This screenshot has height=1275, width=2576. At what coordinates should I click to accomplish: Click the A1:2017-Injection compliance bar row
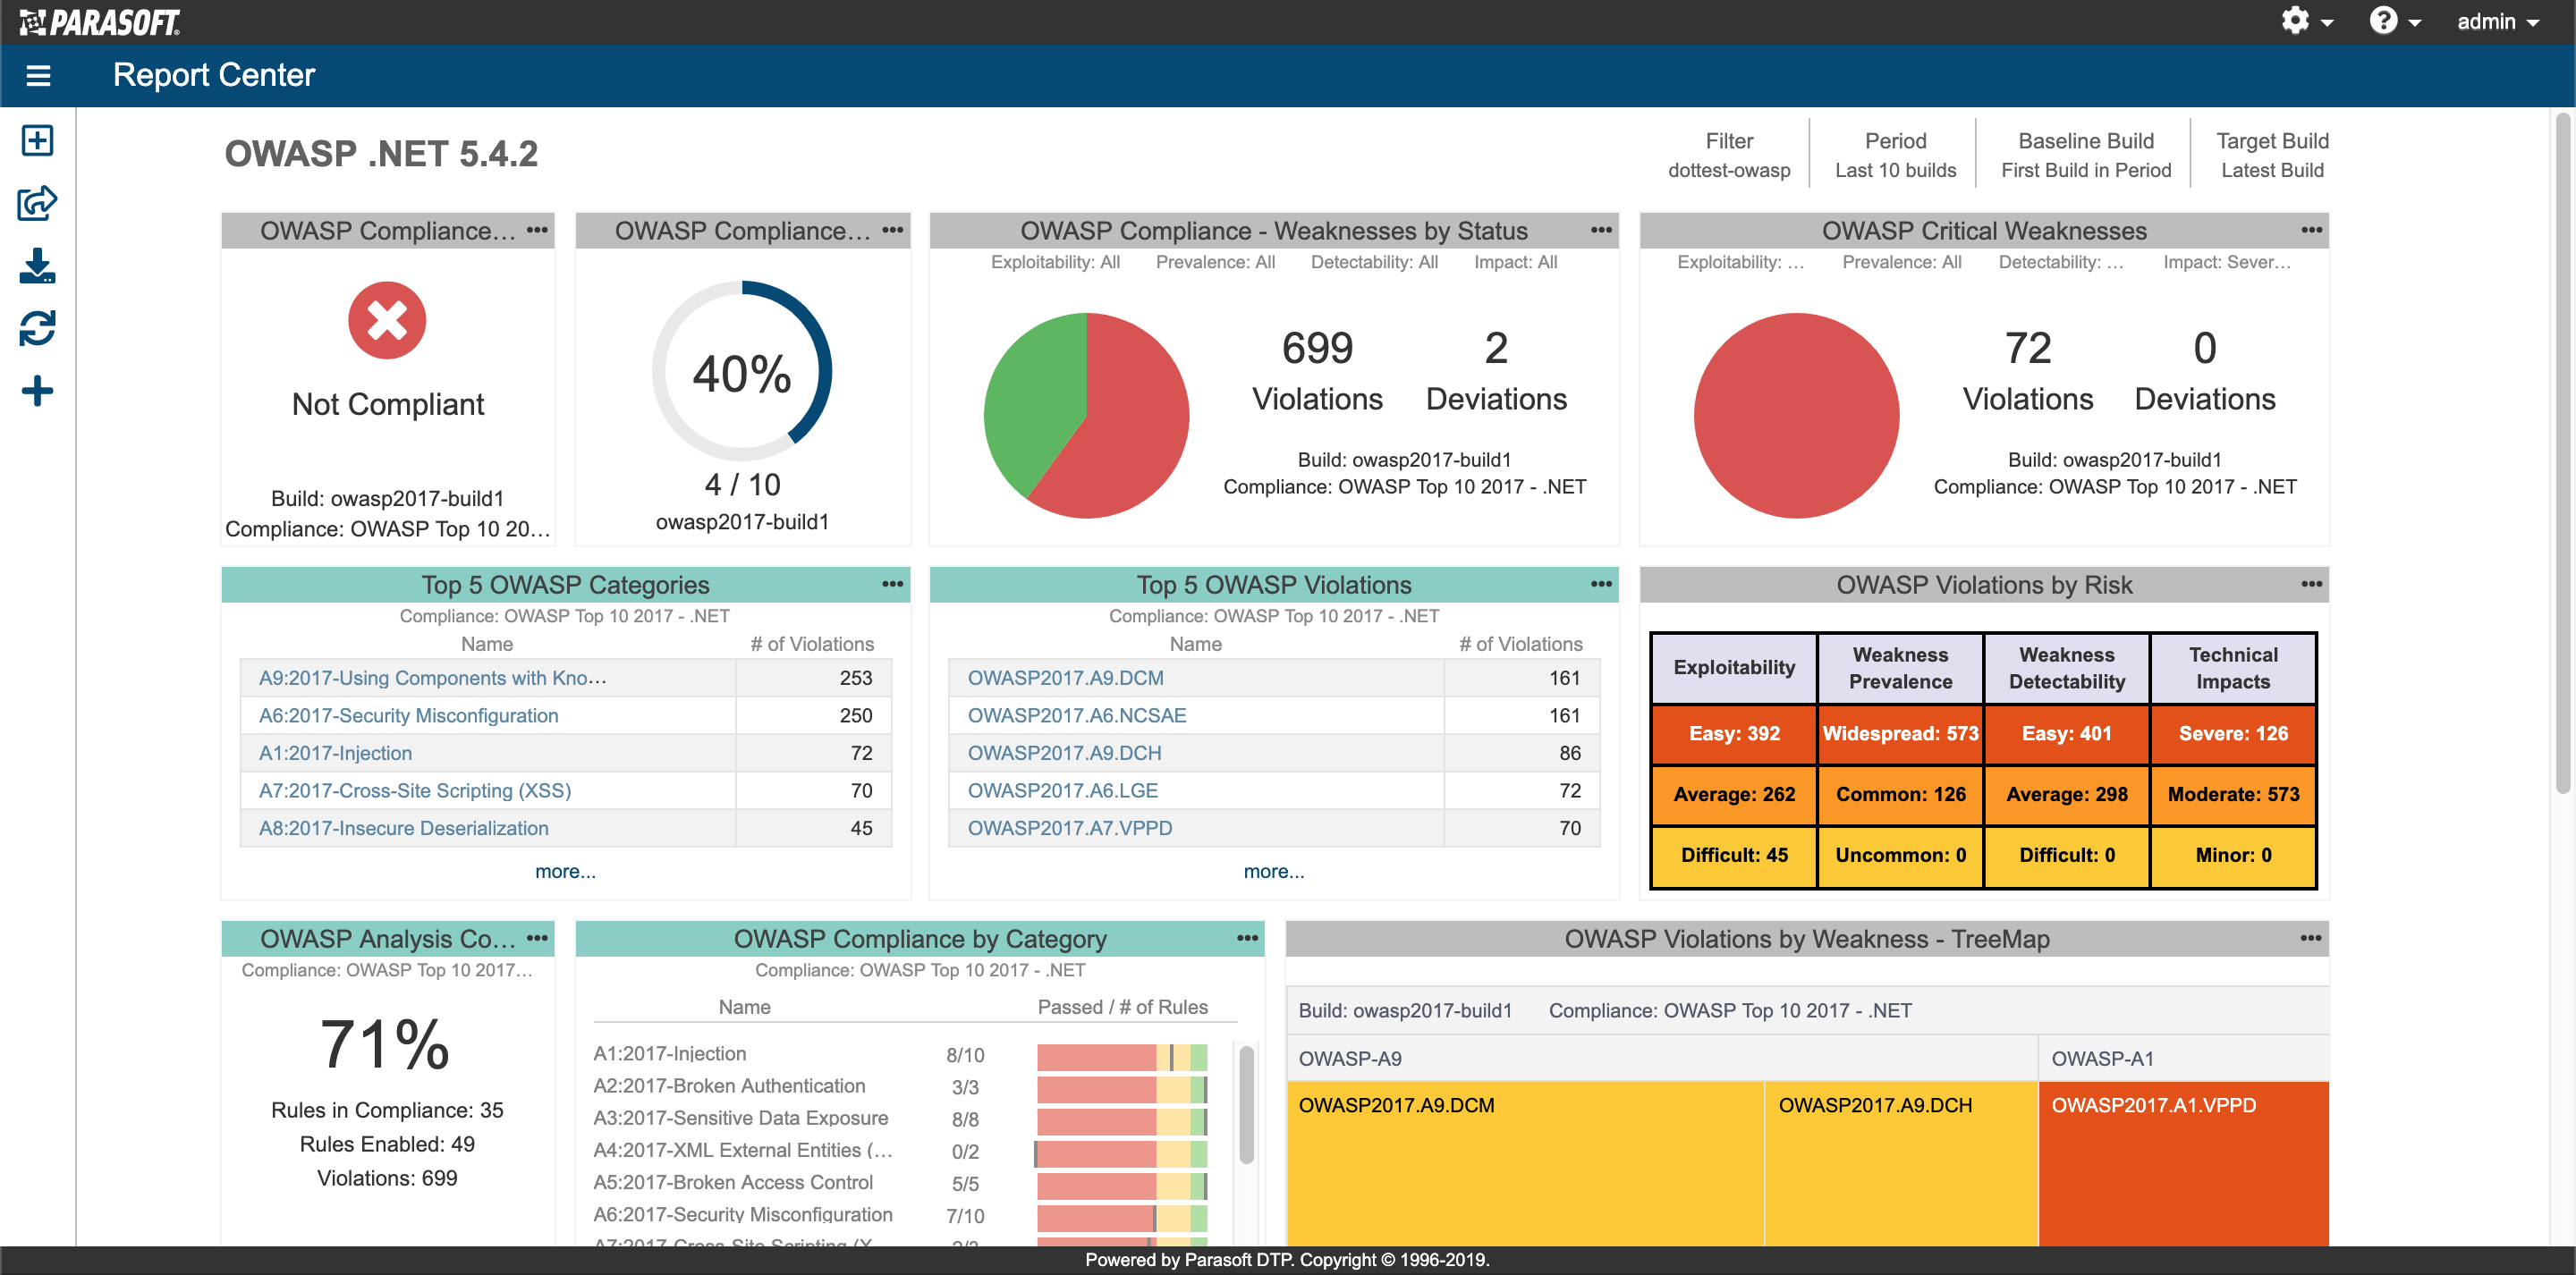tap(900, 1055)
